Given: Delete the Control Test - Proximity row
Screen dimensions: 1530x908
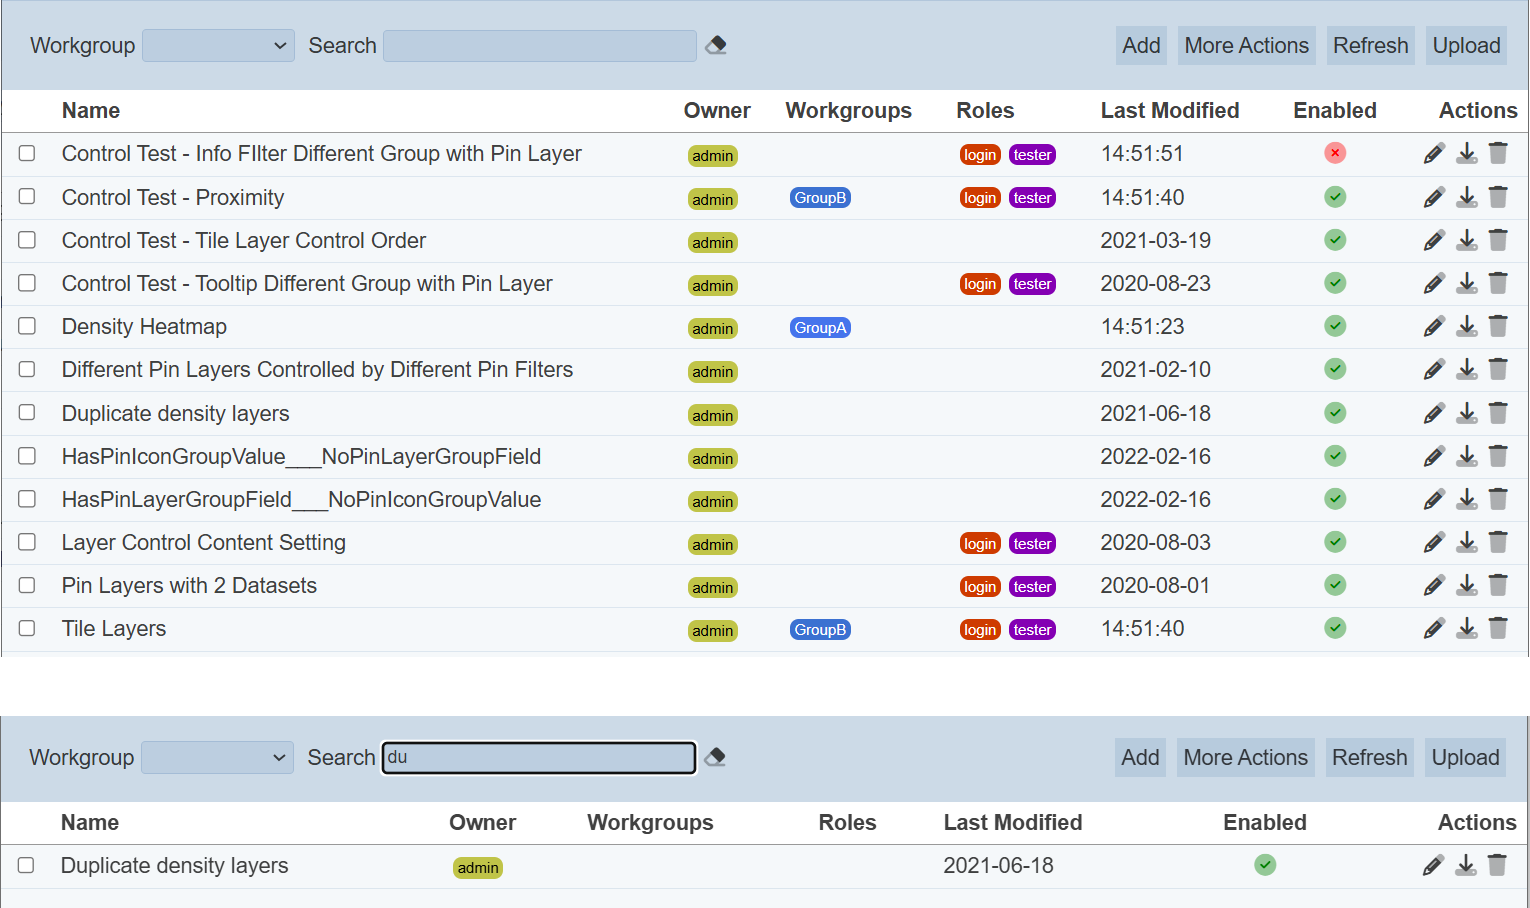Looking at the screenshot, I should click(x=1498, y=197).
